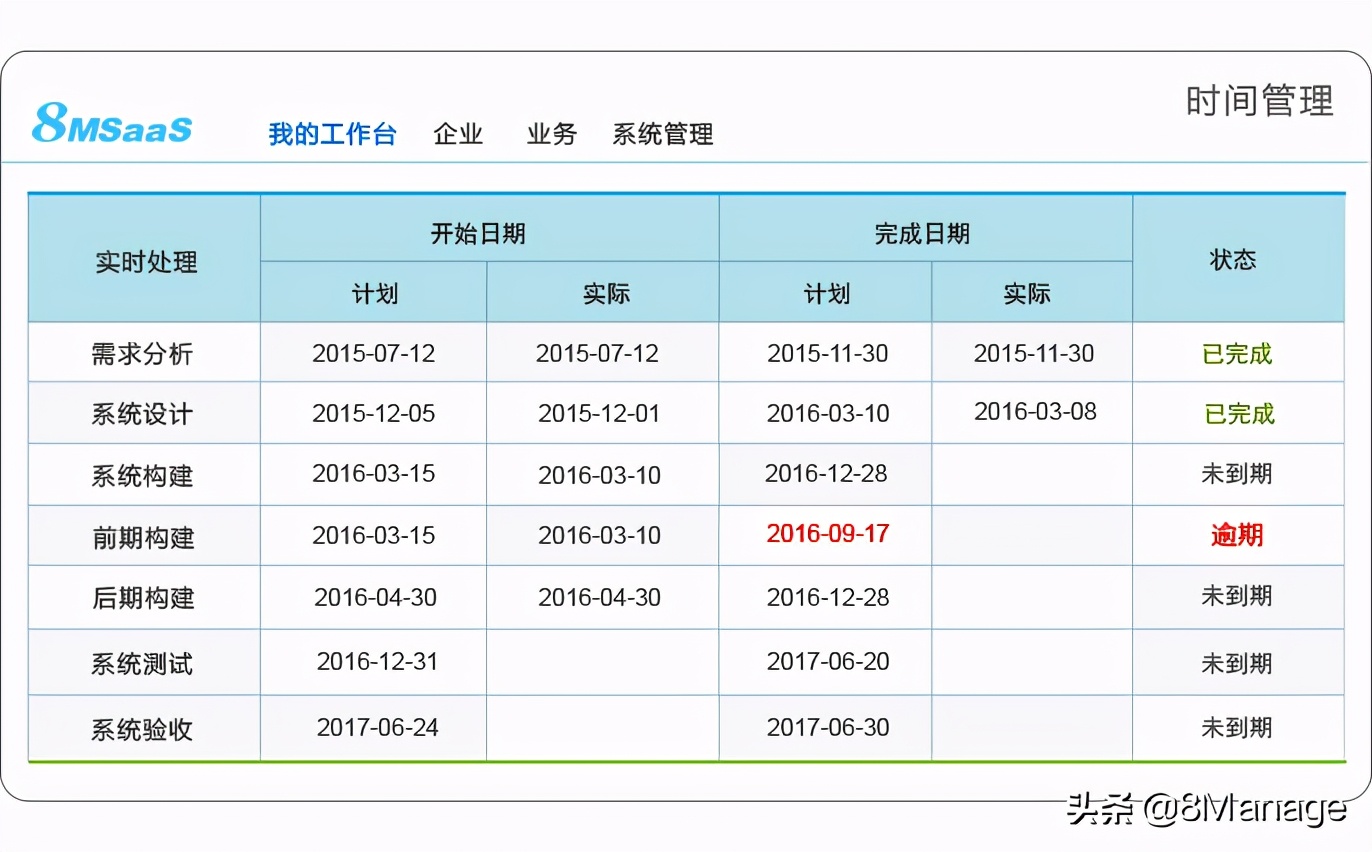This screenshot has width=1372, height=852.
Task: Open the 我的工作台 menu item
Action: tap(333, 133)
